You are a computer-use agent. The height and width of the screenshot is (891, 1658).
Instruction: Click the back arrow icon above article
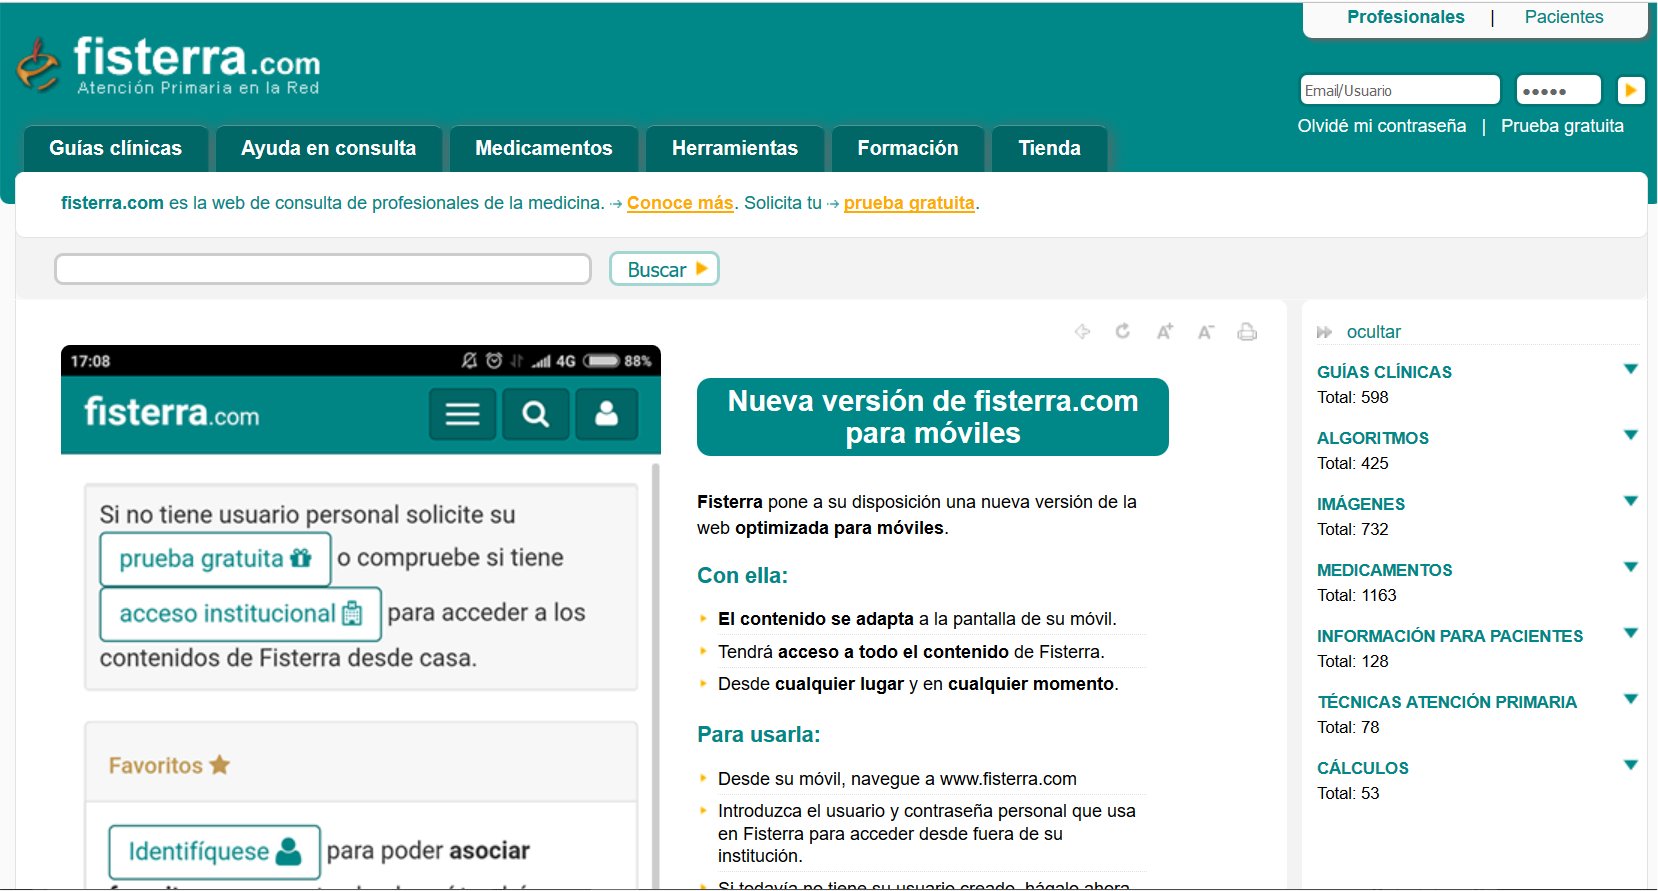tap(1082, 332)
